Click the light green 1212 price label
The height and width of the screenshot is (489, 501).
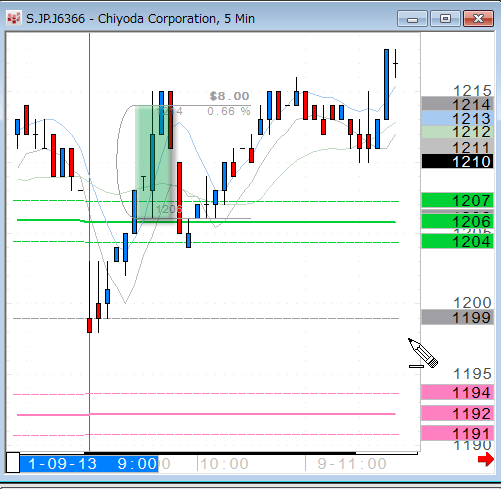pos(457,132)
